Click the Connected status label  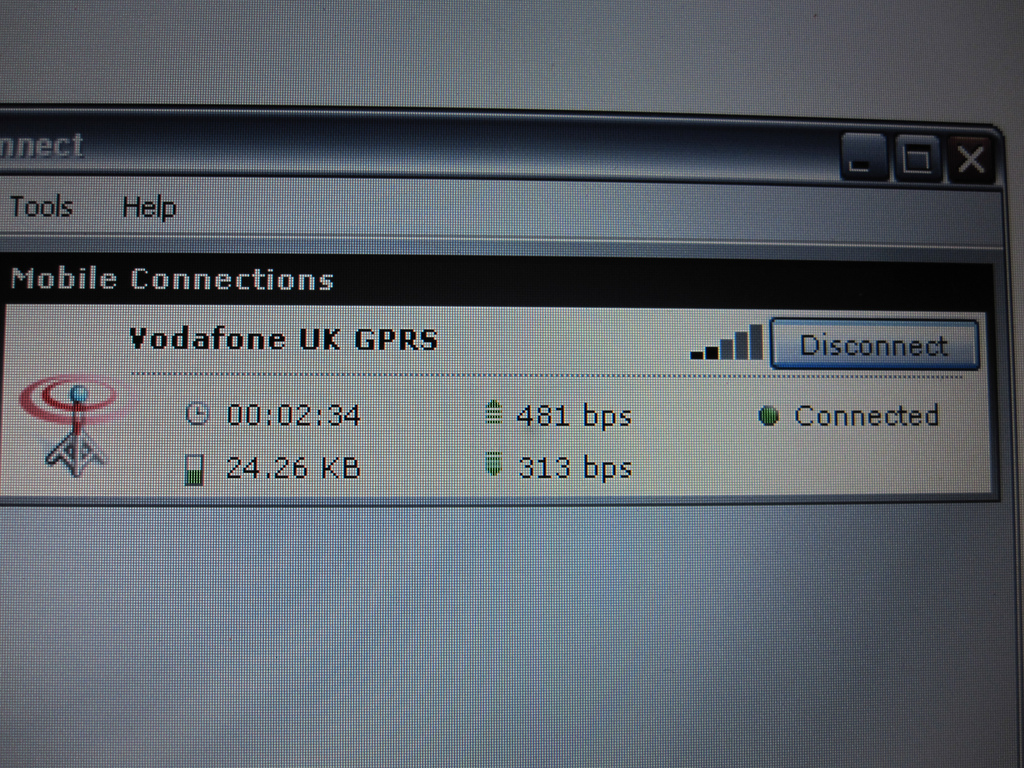click(x=867, y=415)
